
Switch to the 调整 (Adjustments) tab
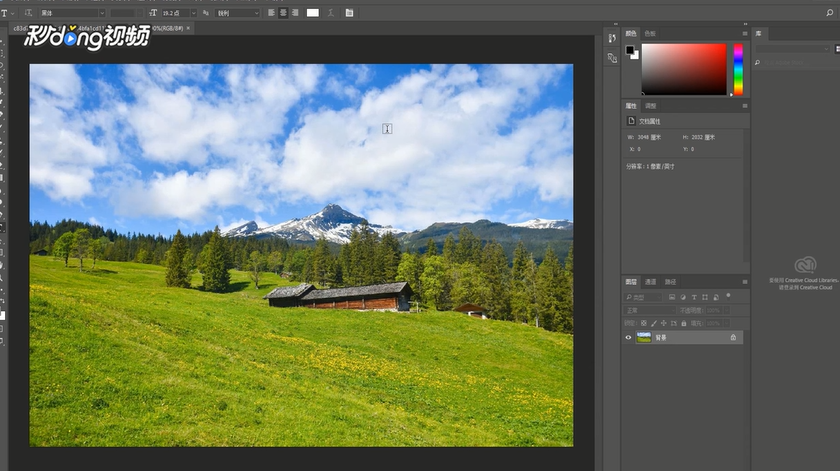click(650, 106)
